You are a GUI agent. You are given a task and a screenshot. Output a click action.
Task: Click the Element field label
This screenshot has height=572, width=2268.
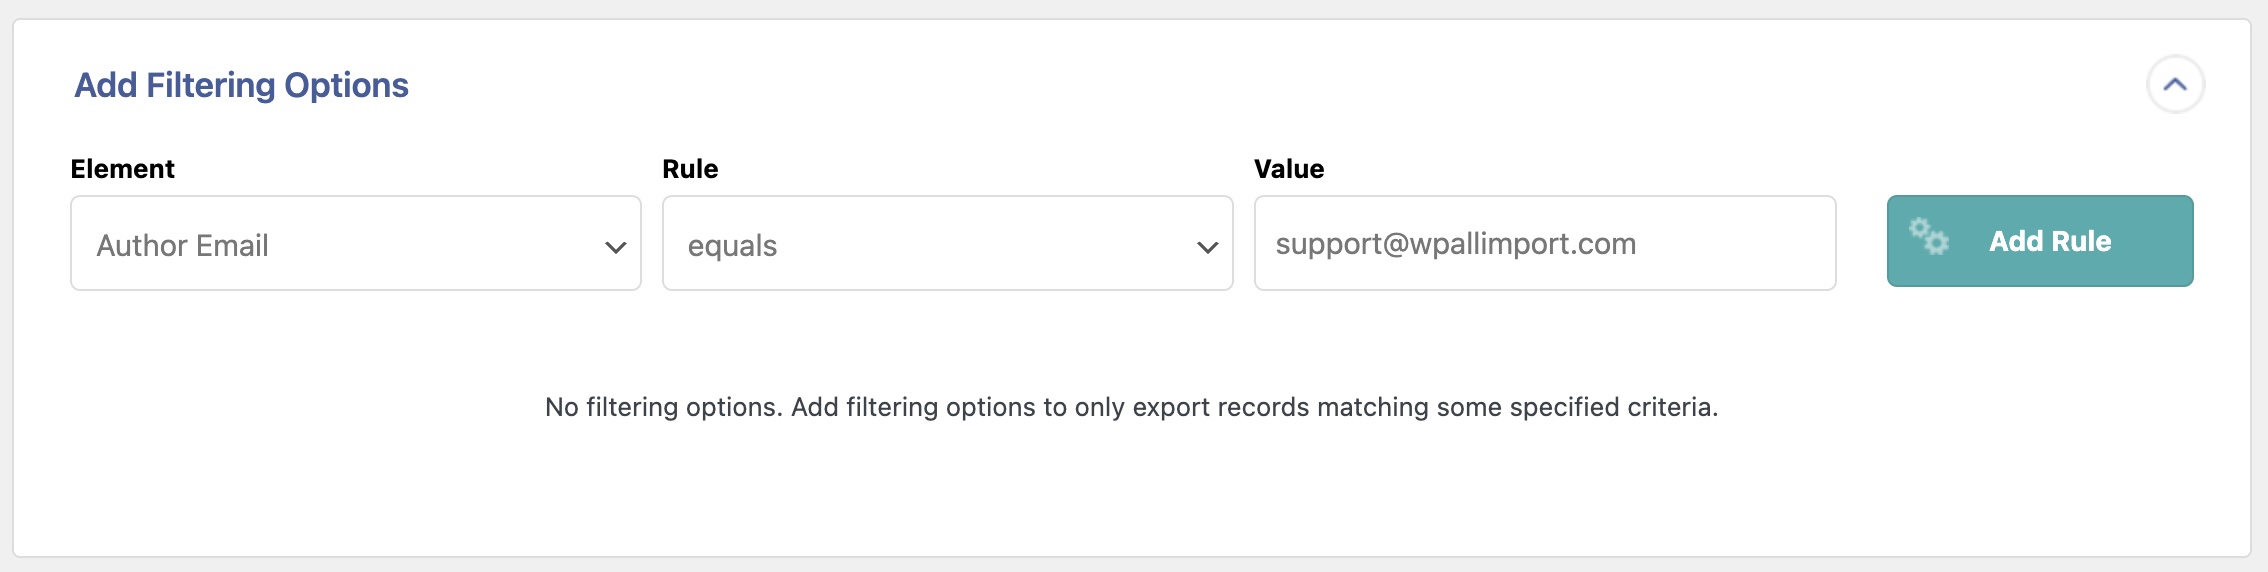[122, 169]
